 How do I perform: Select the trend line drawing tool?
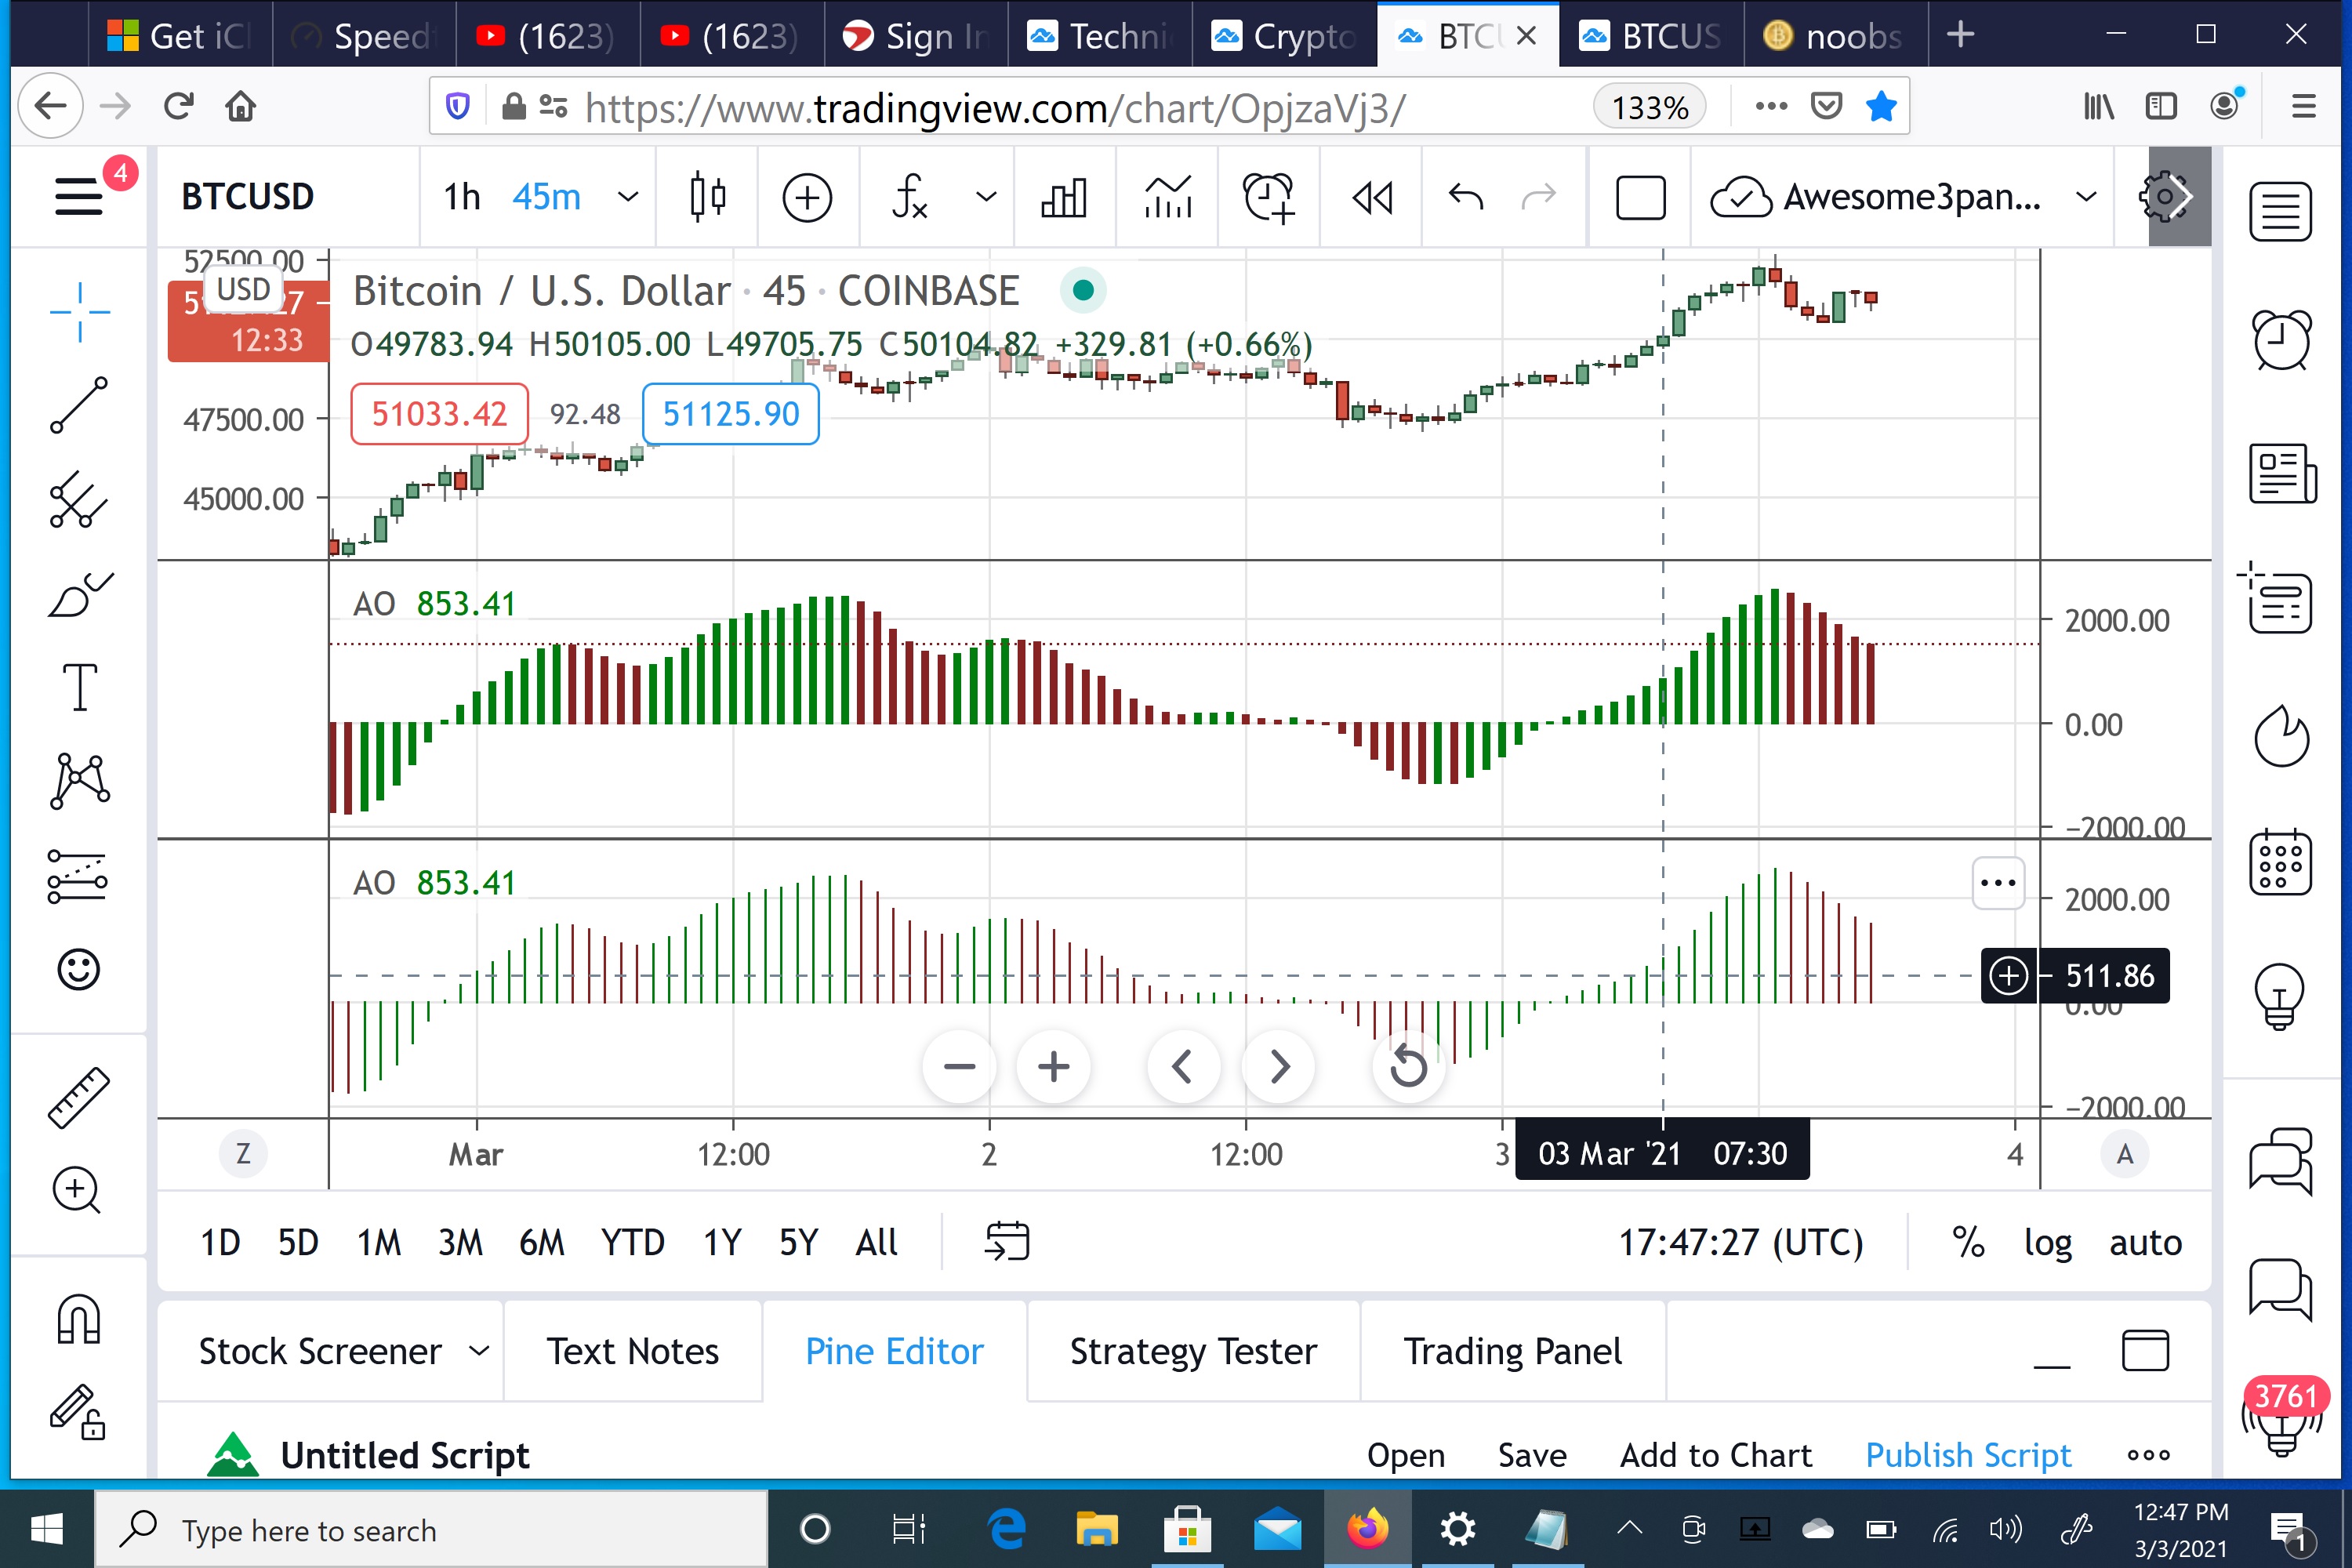pyautogui.click(x=79, y=405)
